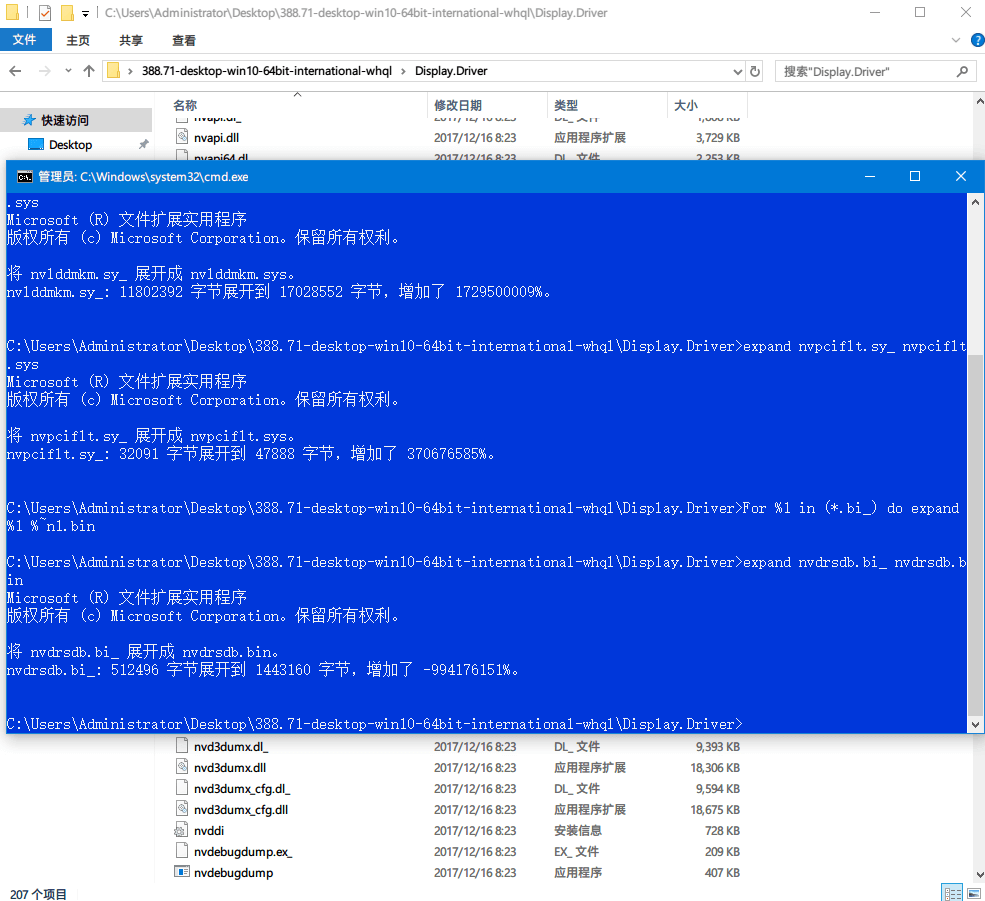Click Explorer quick access properties checkmark icon
The height and width of the screenshot is (901, 985).
pos(45,13)
